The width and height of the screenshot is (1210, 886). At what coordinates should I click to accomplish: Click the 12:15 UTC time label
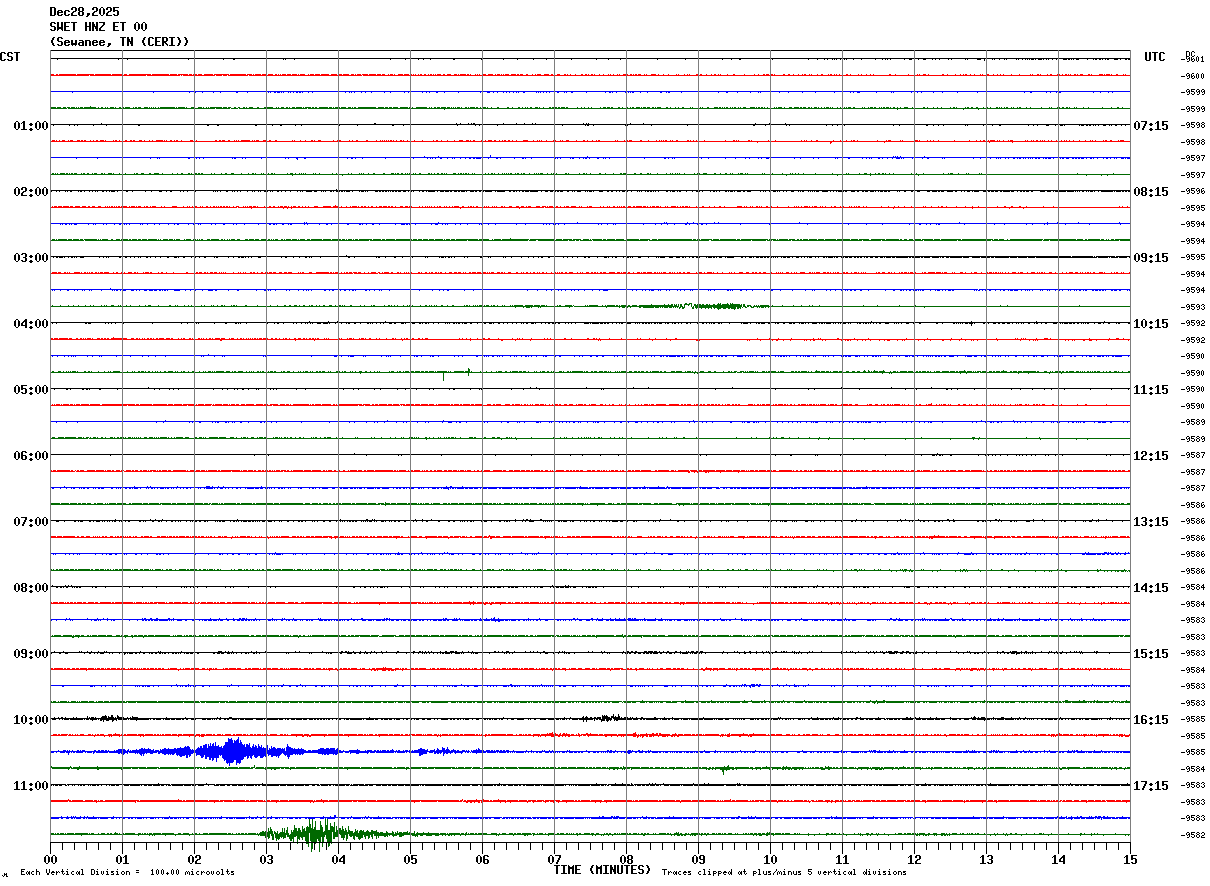click(1151, 455)
